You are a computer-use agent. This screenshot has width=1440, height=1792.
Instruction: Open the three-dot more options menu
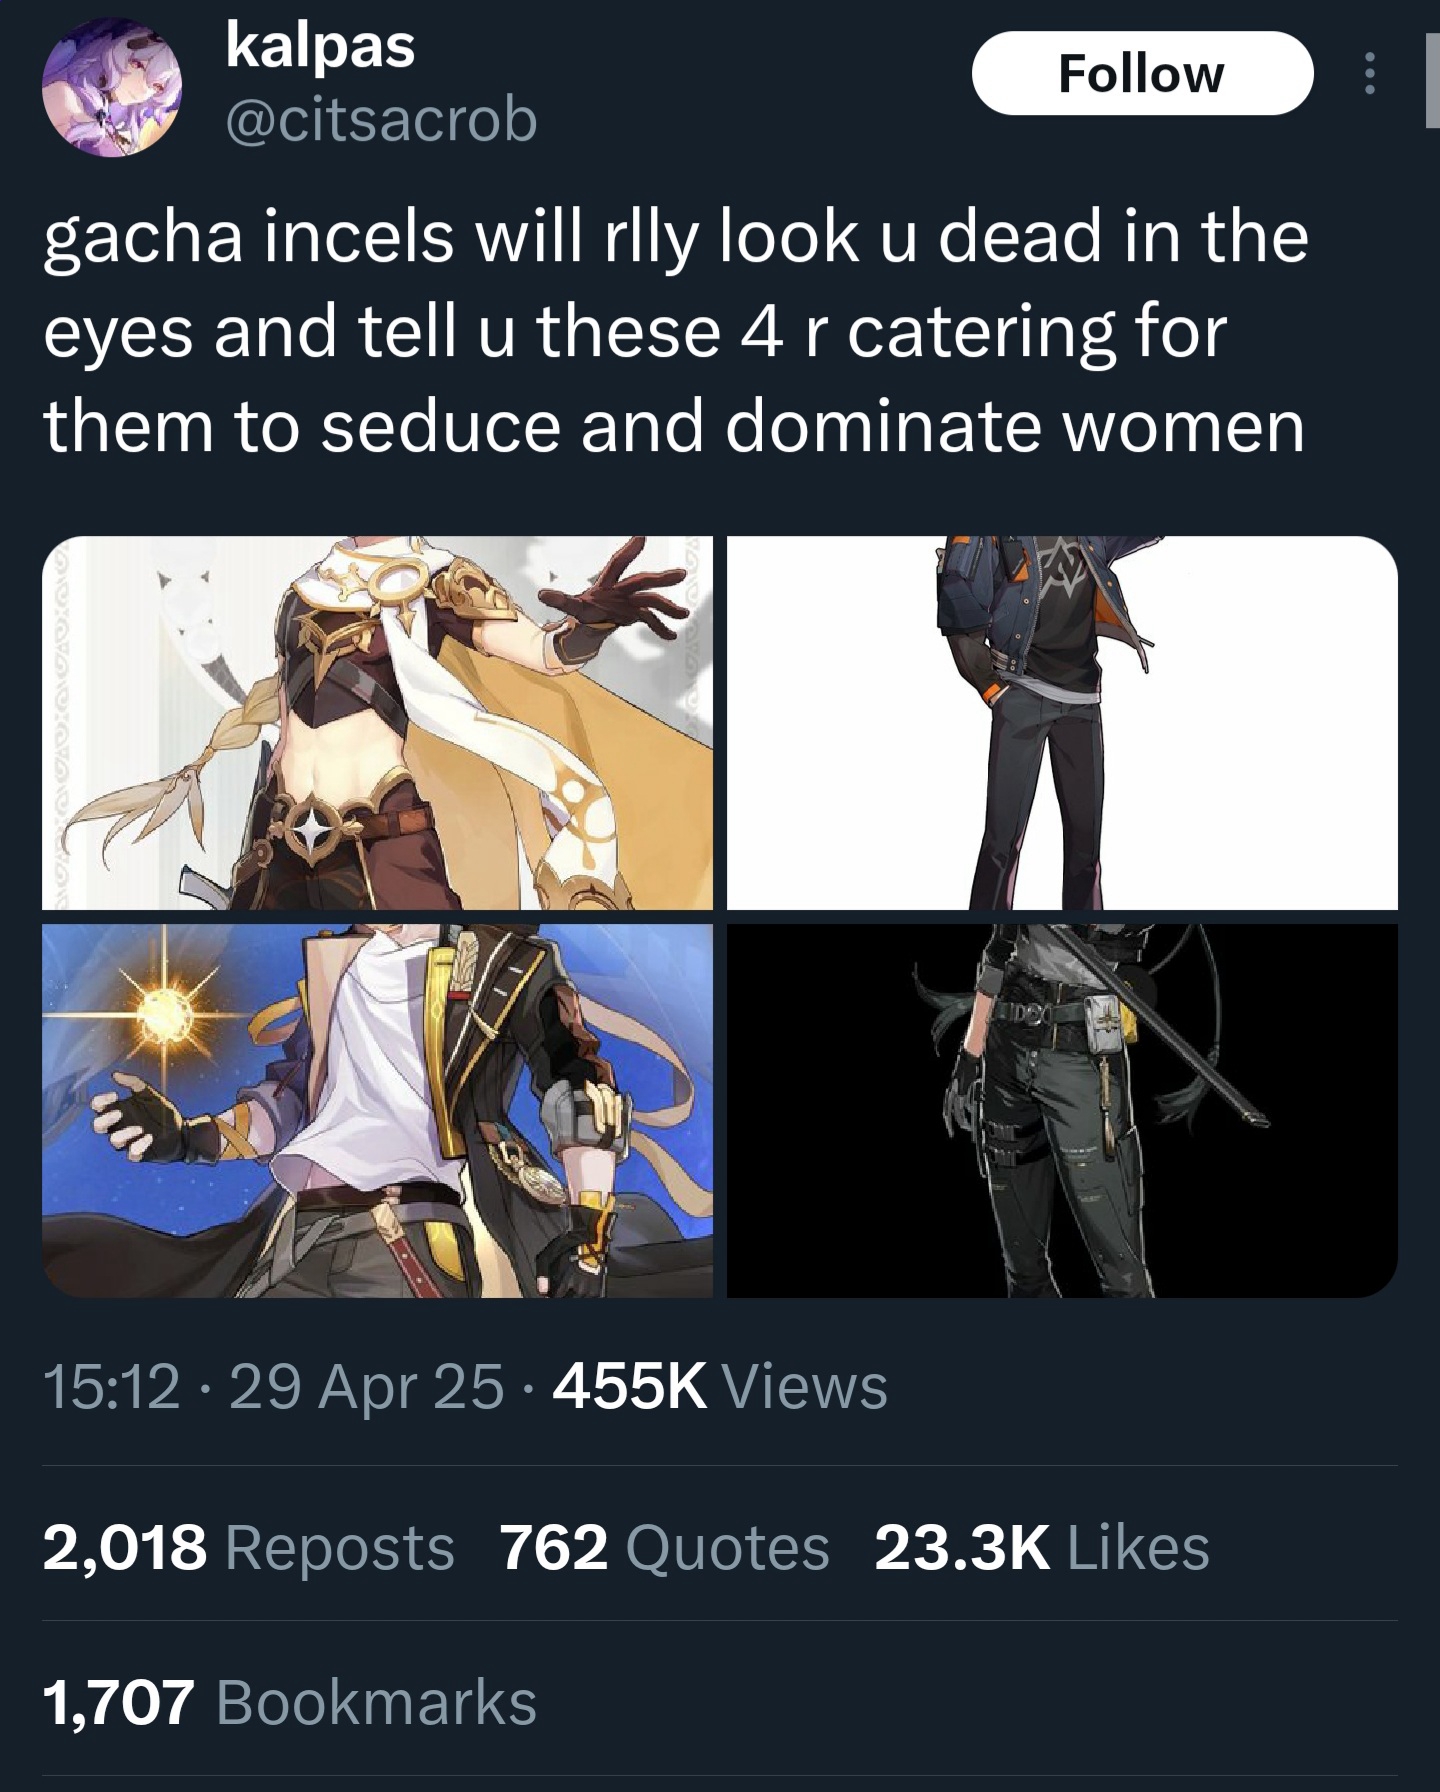click(x=1370, y=74)
